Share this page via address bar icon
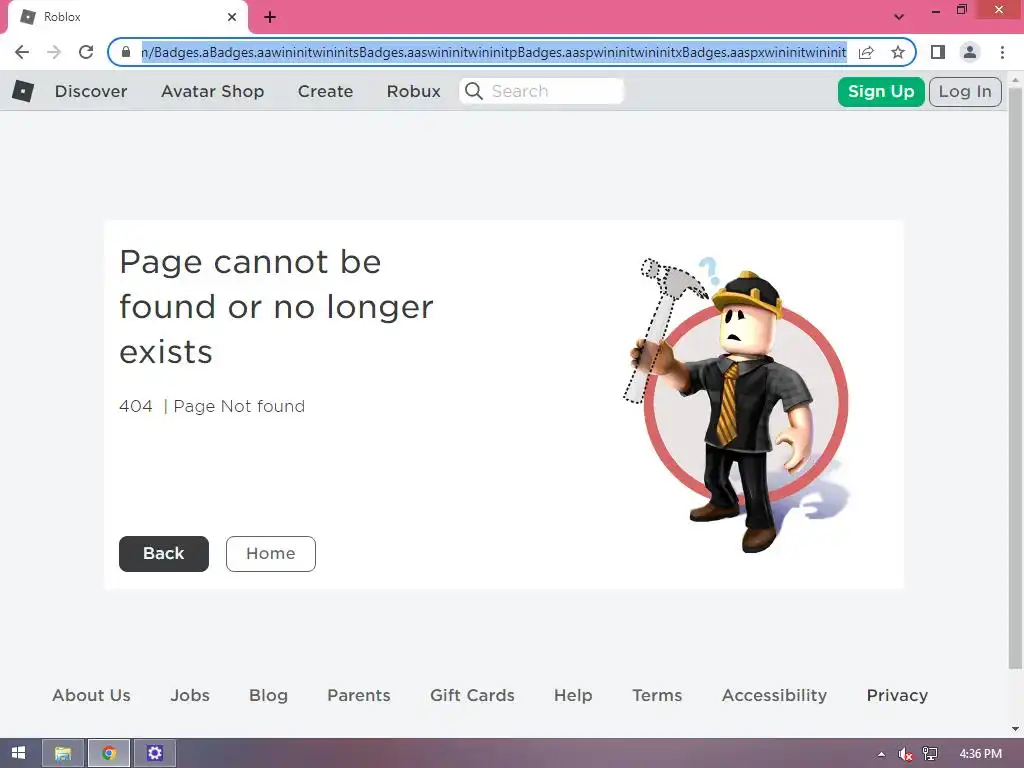 pos(866,52)
